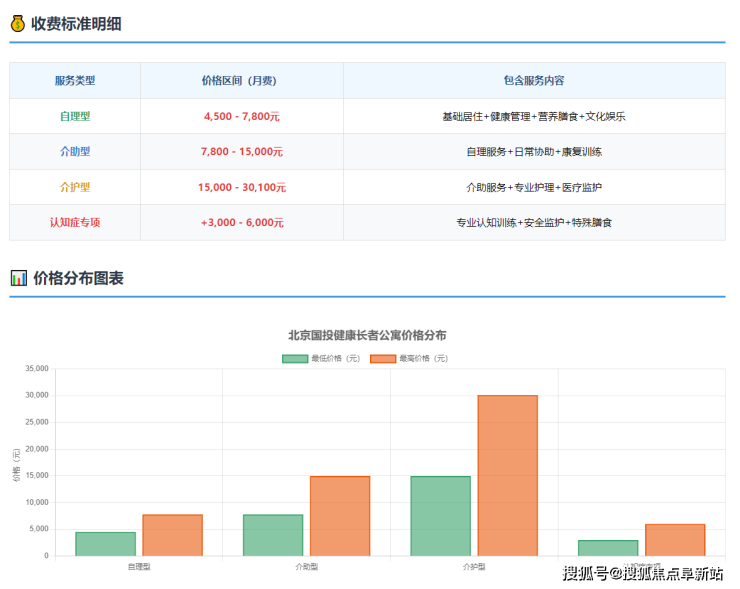Click the bar chart icon beside 价格分布图表
This screenshot has width=740, height=589.
point(18,278)
